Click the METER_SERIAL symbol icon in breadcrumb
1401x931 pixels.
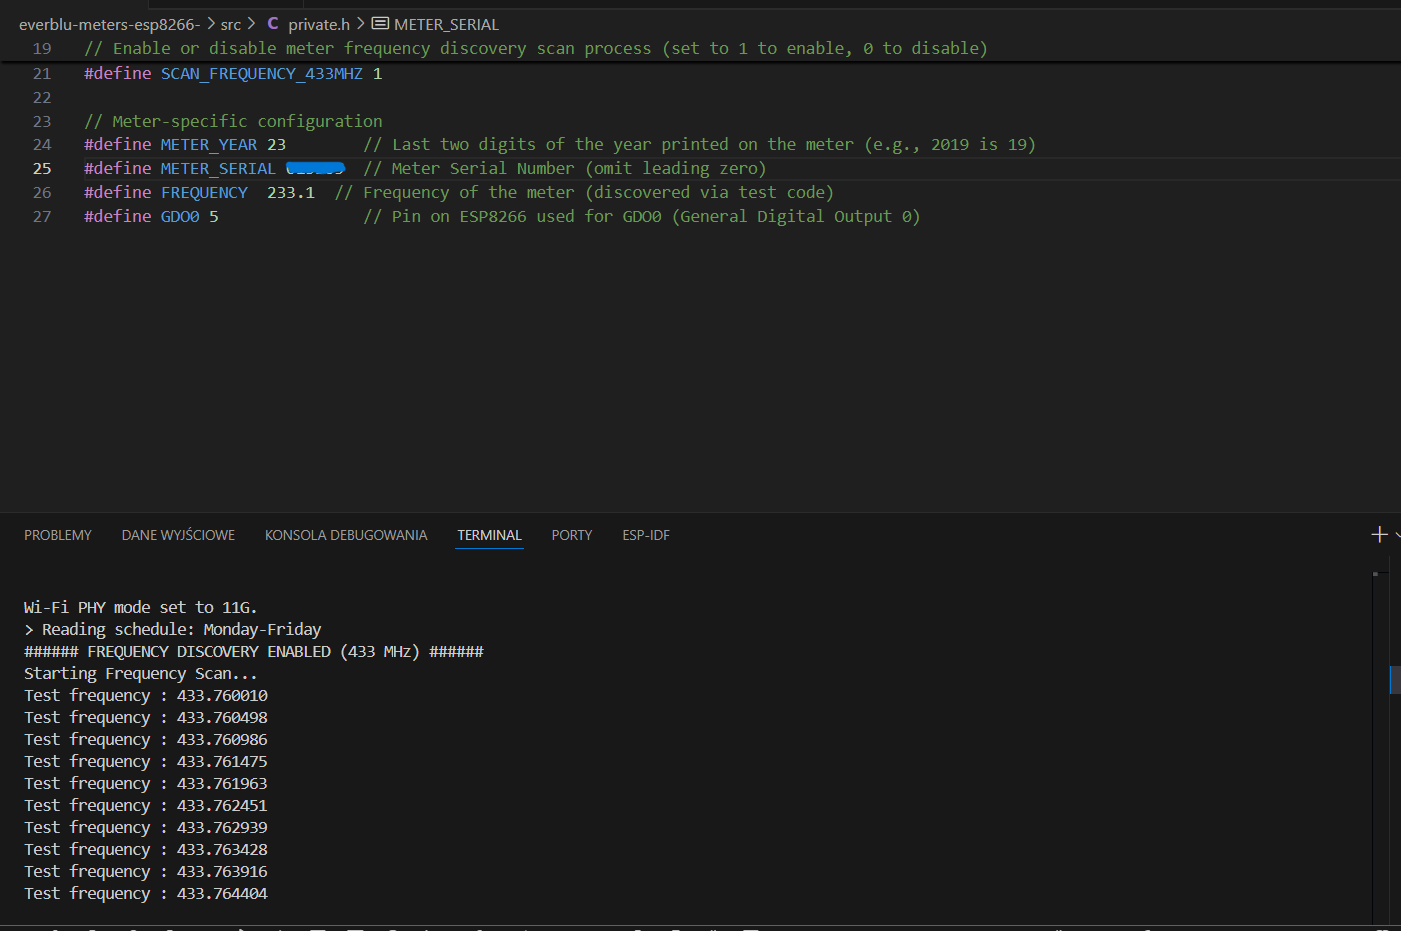coord(380,23)
